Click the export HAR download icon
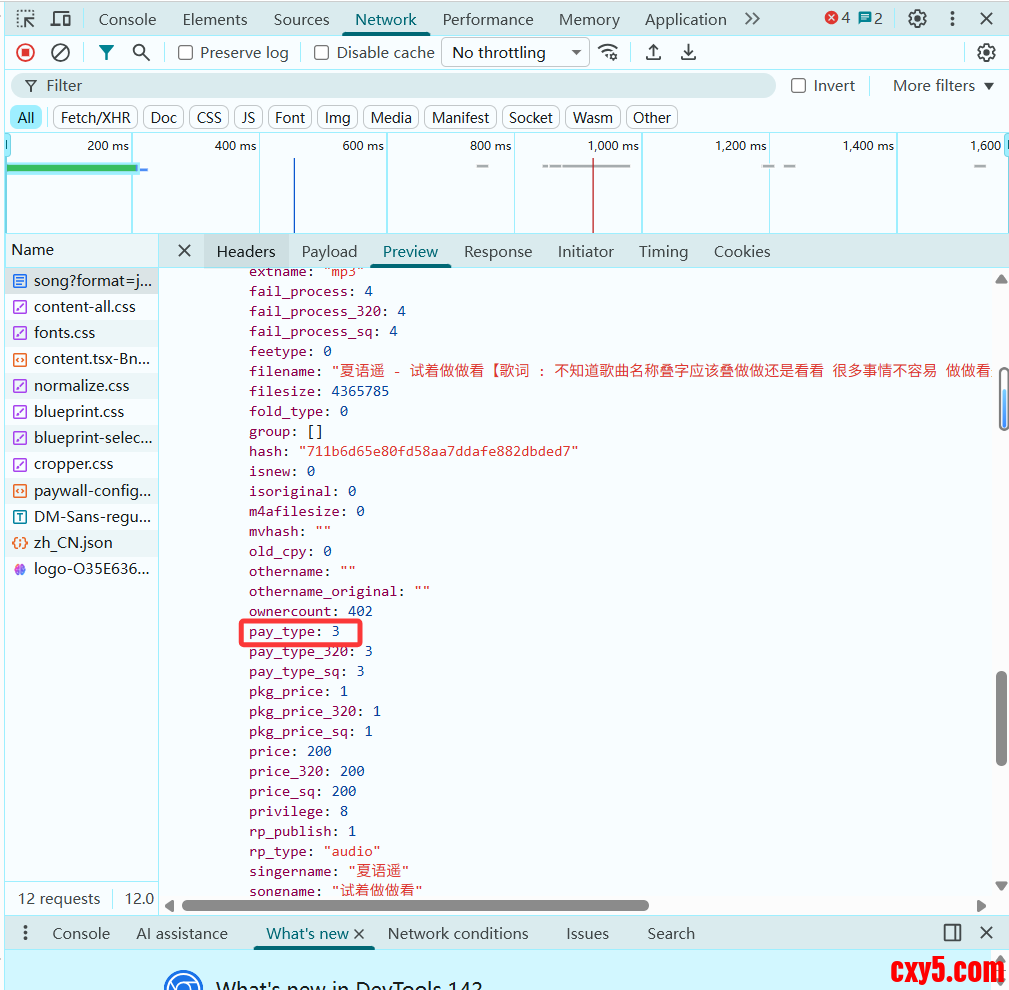 click(688, 53)
